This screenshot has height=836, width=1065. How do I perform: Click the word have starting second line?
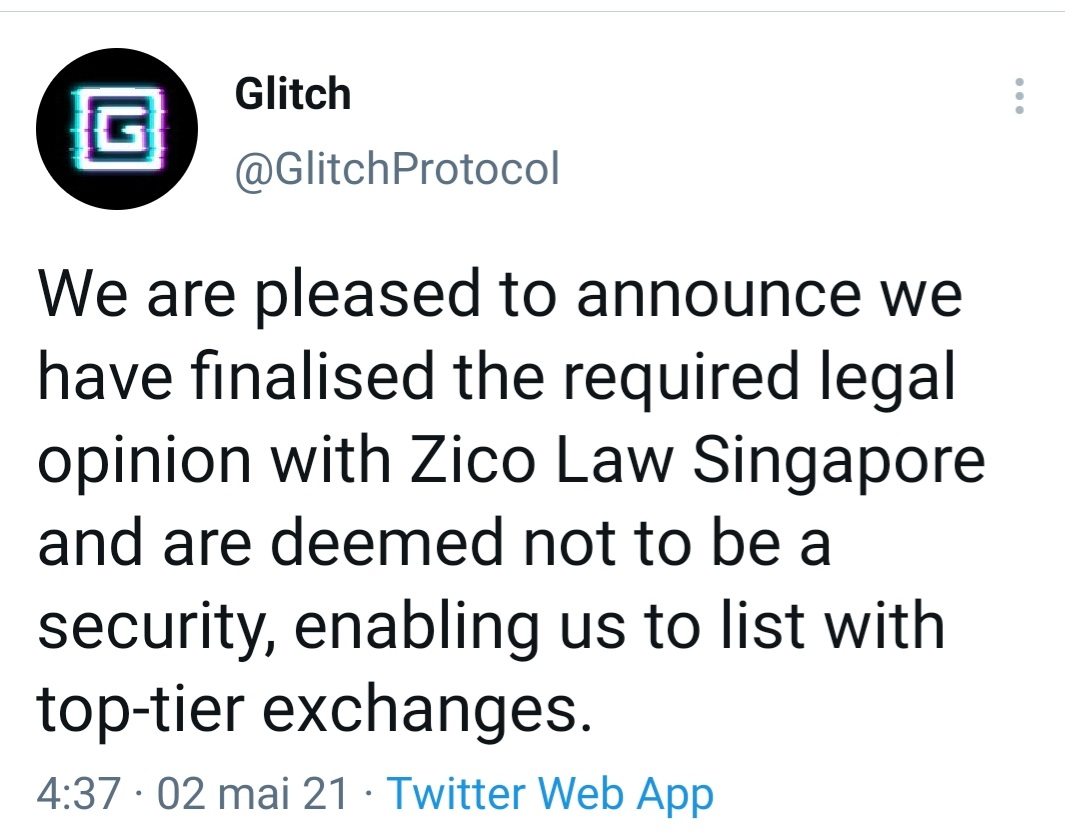[105, 376]
